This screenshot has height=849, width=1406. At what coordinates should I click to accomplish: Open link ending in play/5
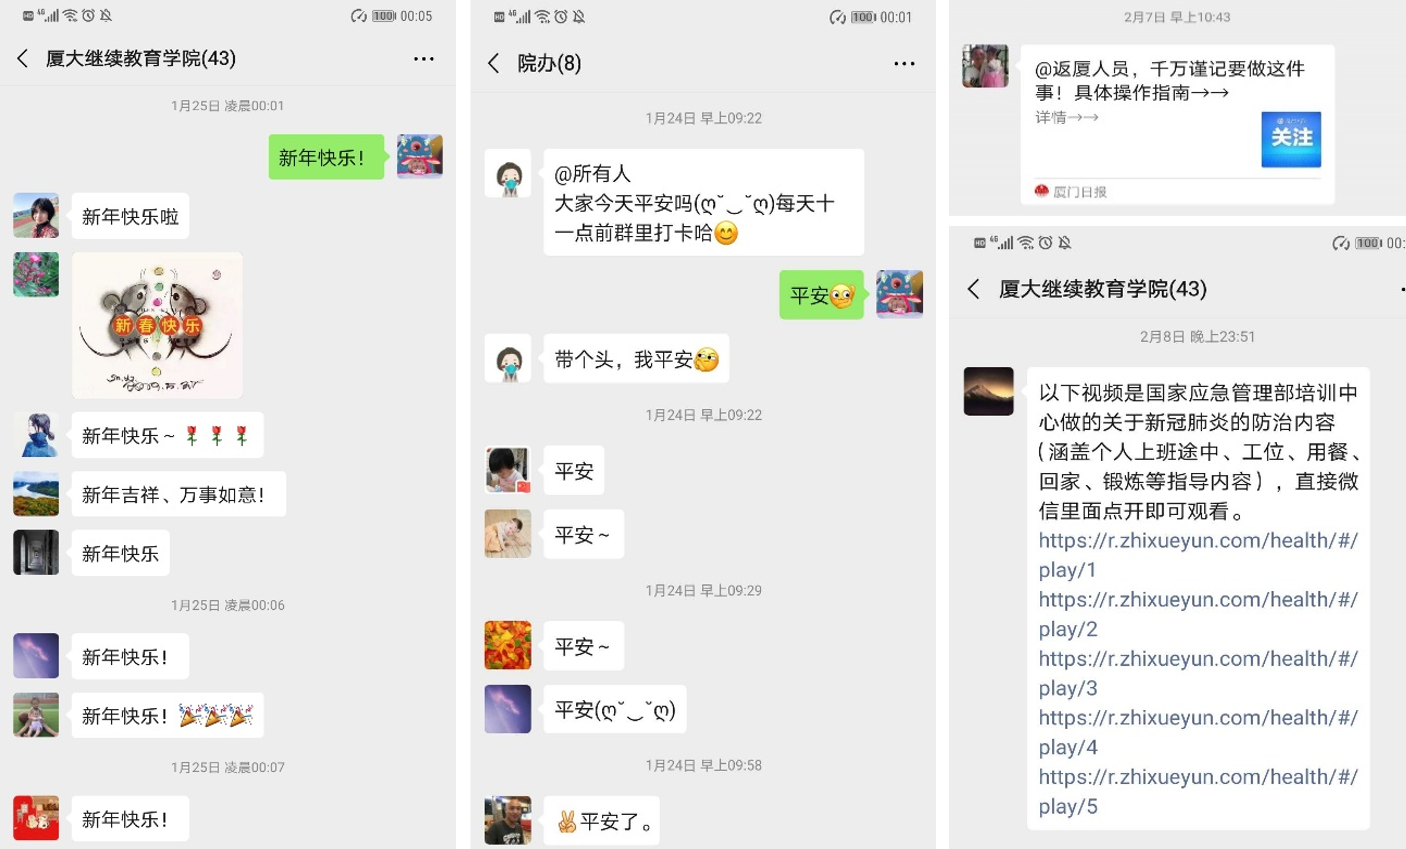coord(1198,791)
